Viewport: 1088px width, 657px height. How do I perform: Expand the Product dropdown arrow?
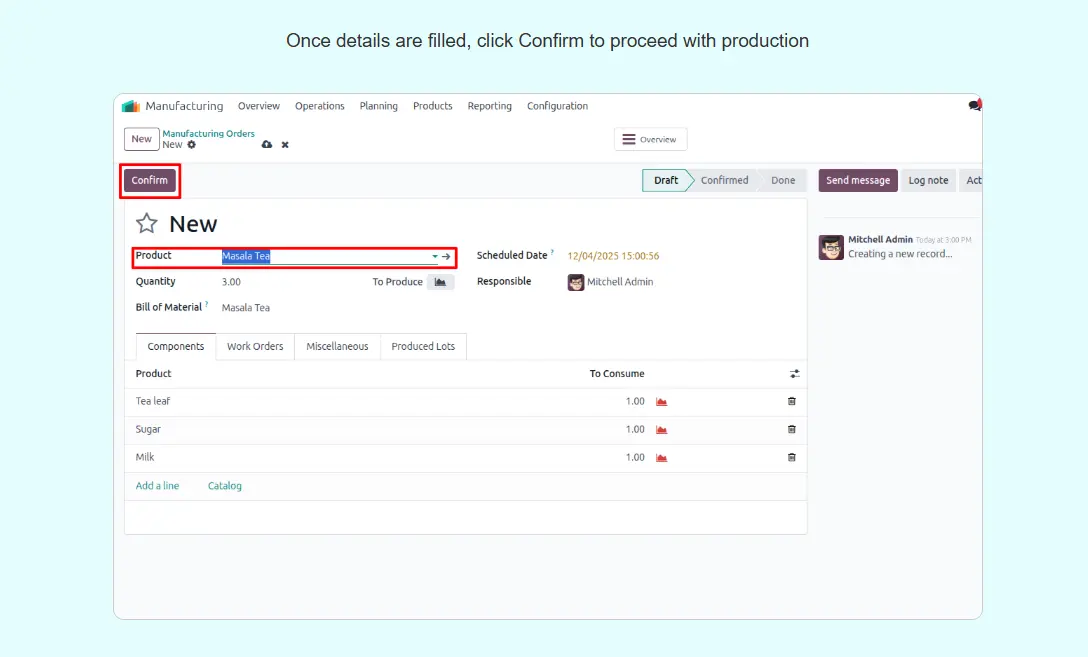click(435, 257)
